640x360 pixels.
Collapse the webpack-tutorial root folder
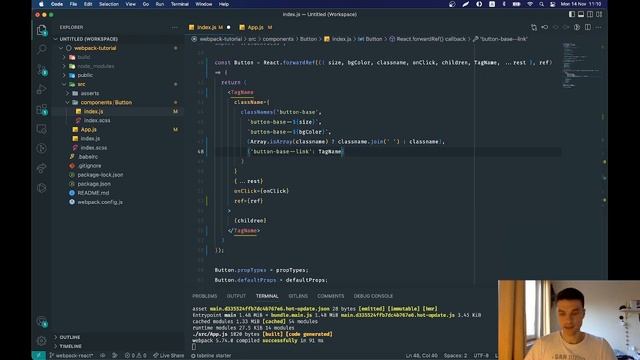95,48
